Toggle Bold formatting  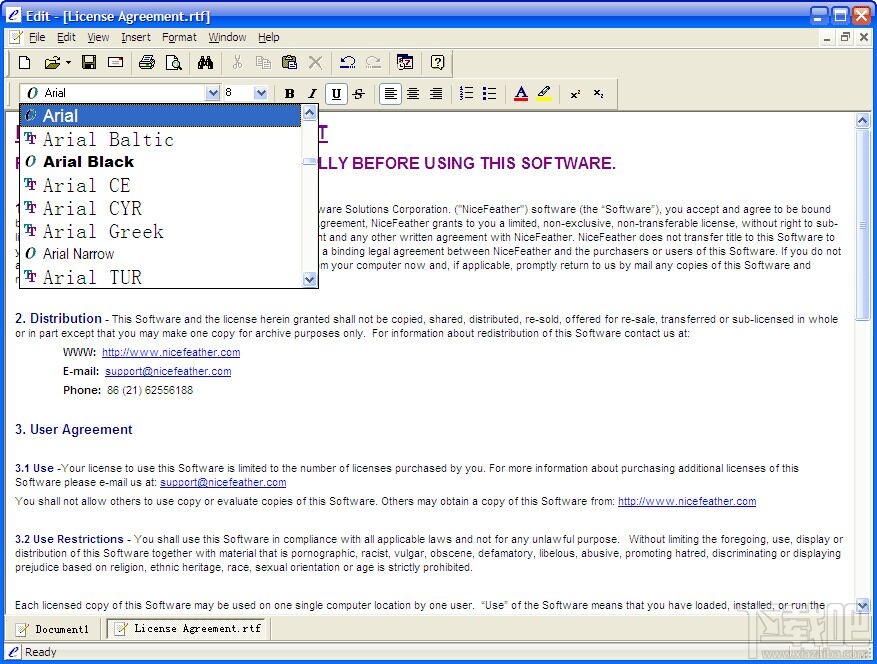click(289, 93)
